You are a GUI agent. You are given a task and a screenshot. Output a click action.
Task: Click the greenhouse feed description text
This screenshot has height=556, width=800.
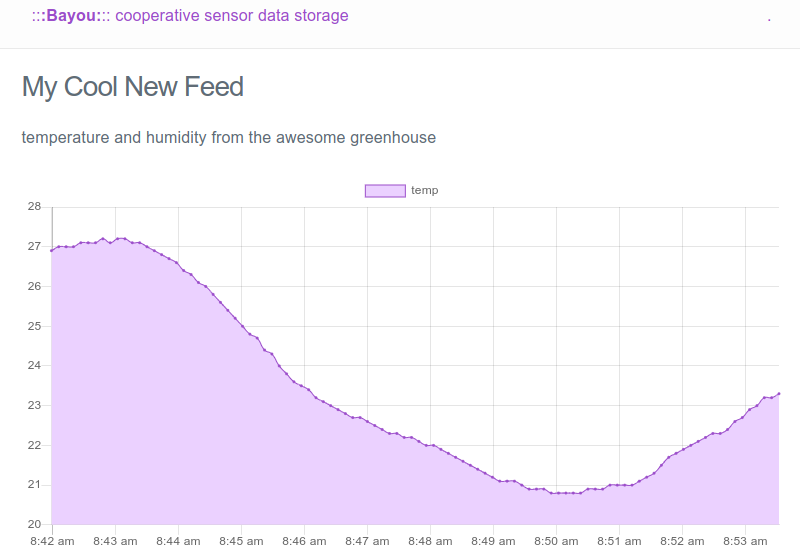pos(229,138)
